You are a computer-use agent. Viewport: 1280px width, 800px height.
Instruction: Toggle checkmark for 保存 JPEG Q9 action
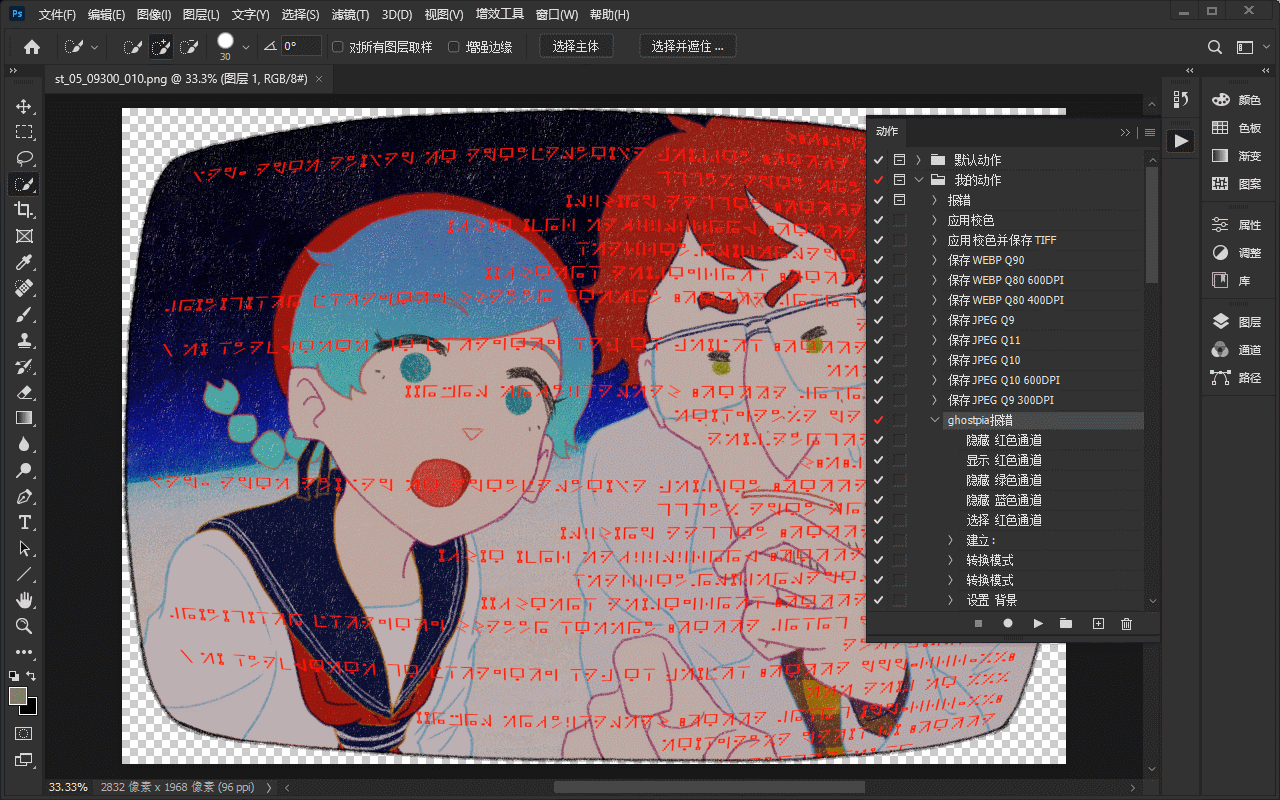coord(879,320)
